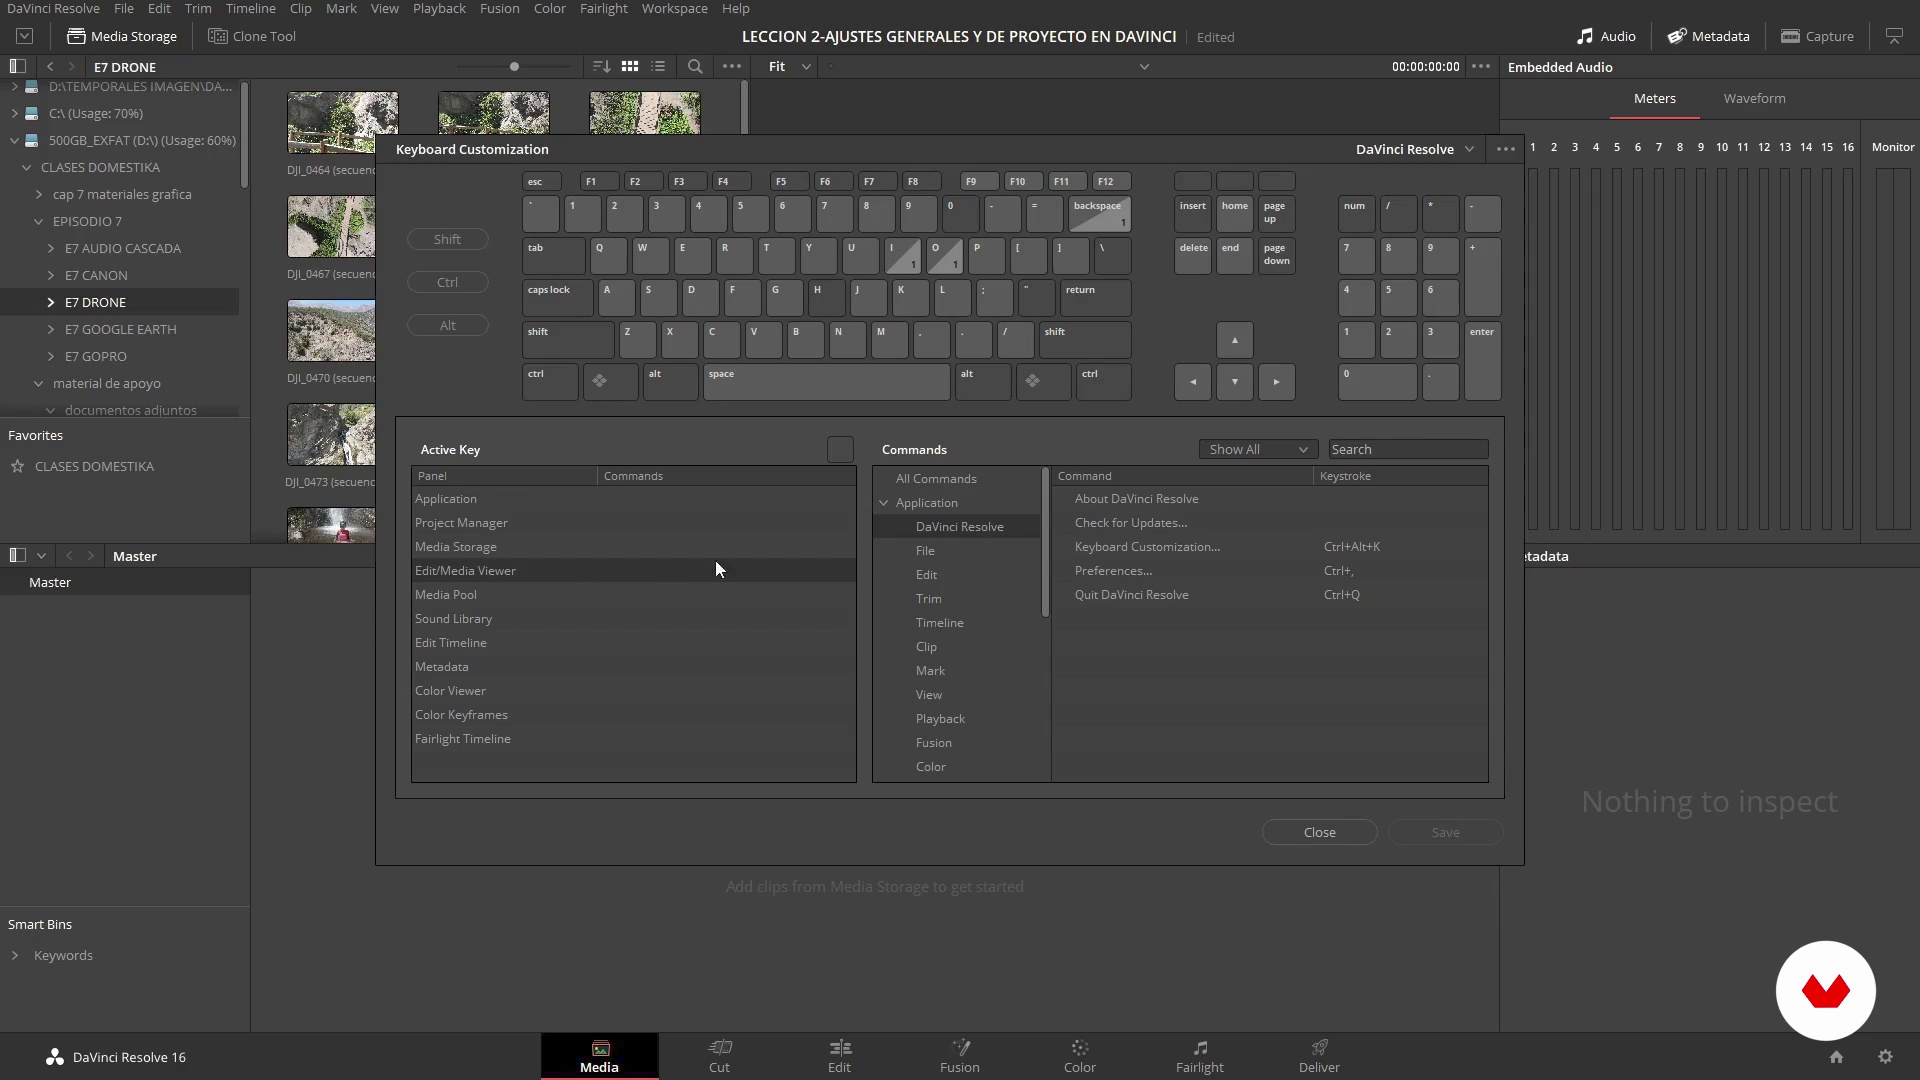
Task: Switch media storage to list view
Action: click(x=658, y=66)
